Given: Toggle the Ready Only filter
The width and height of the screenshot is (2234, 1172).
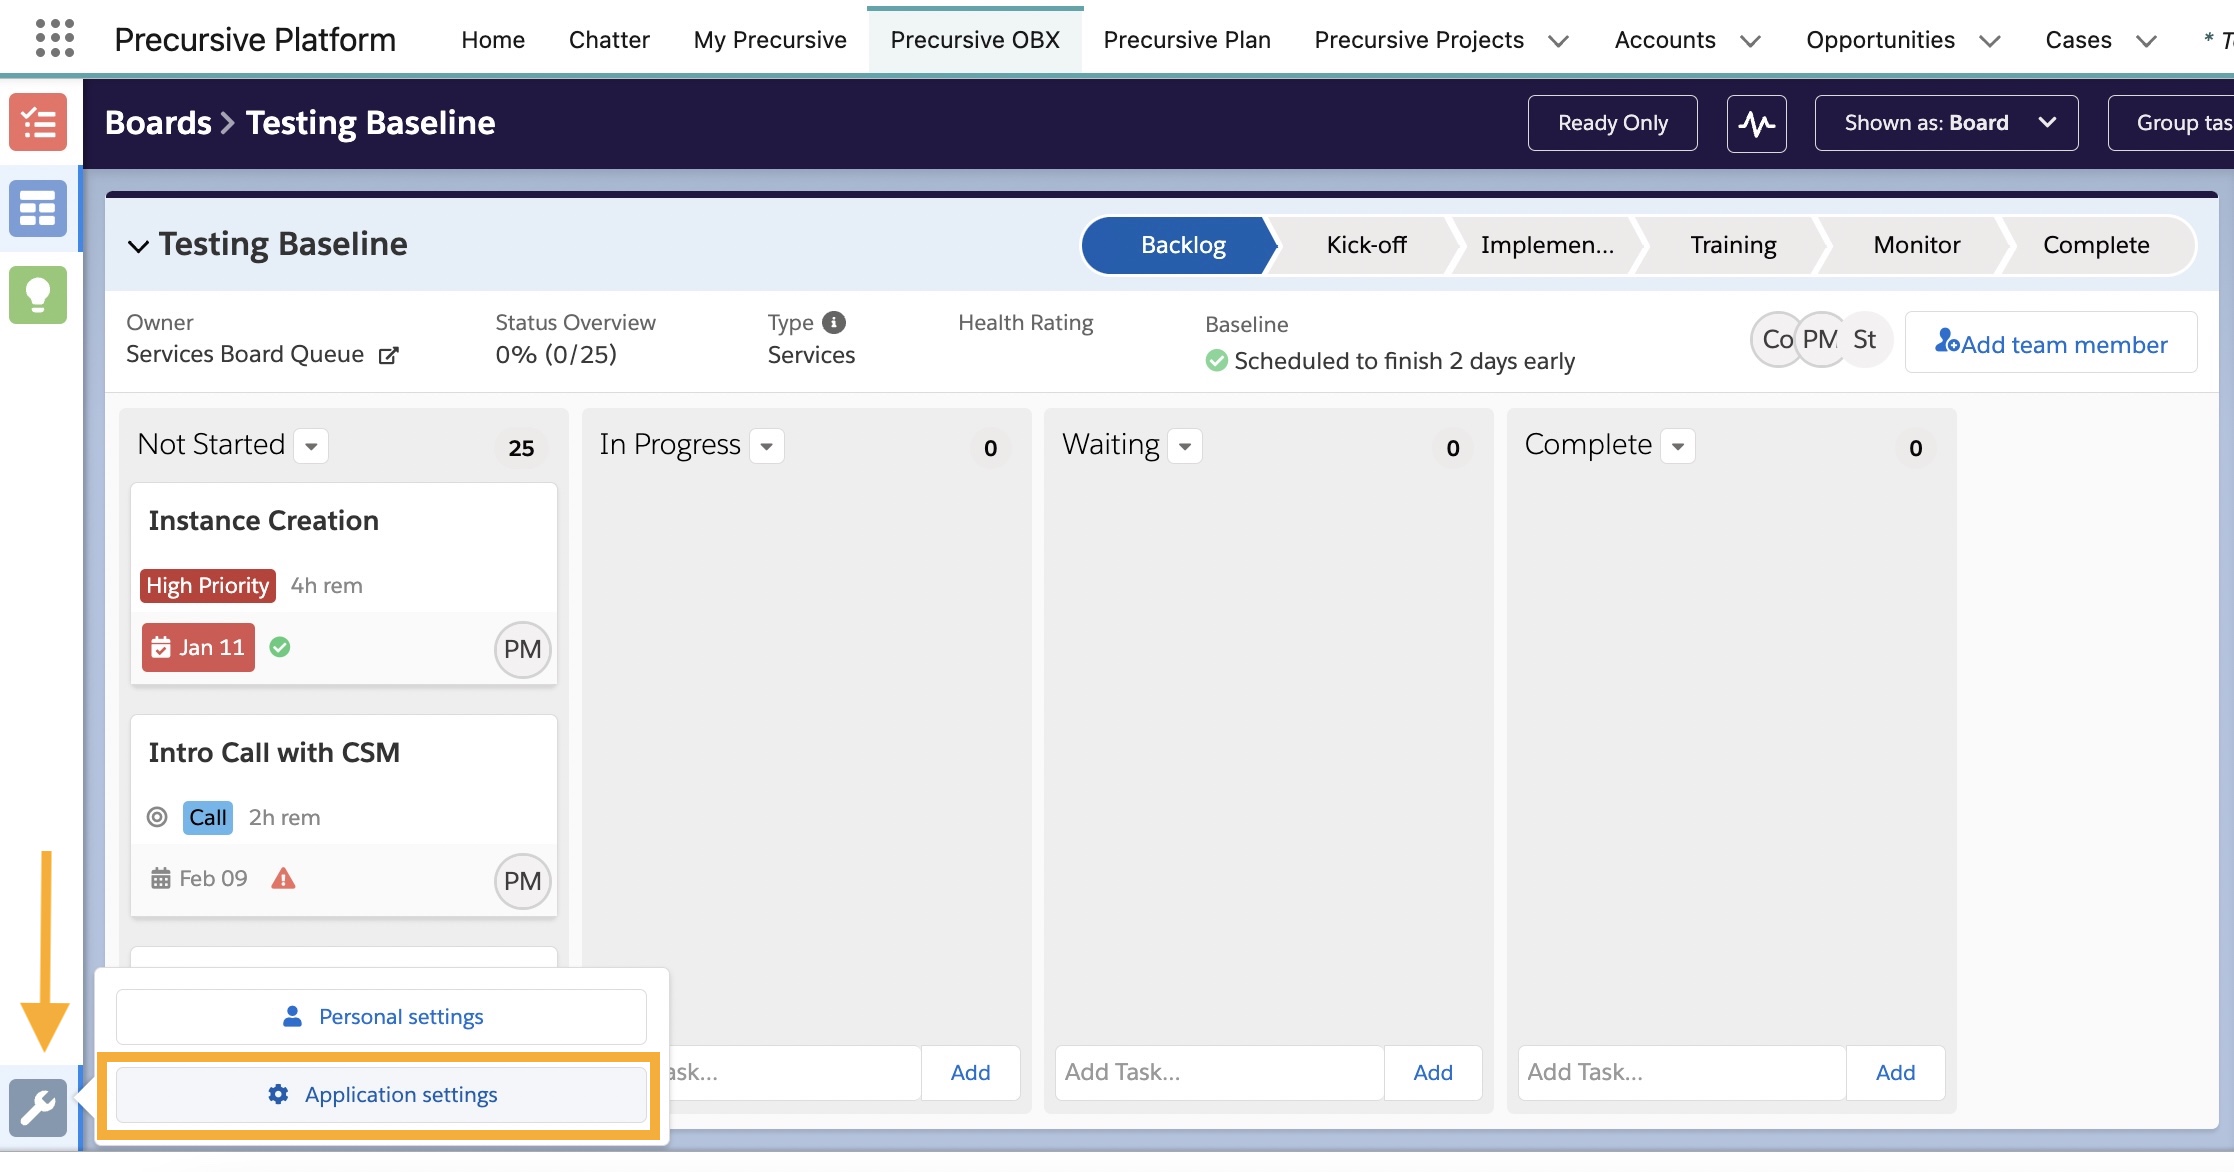Looking at the screenshot, I should pos(1613,123).
